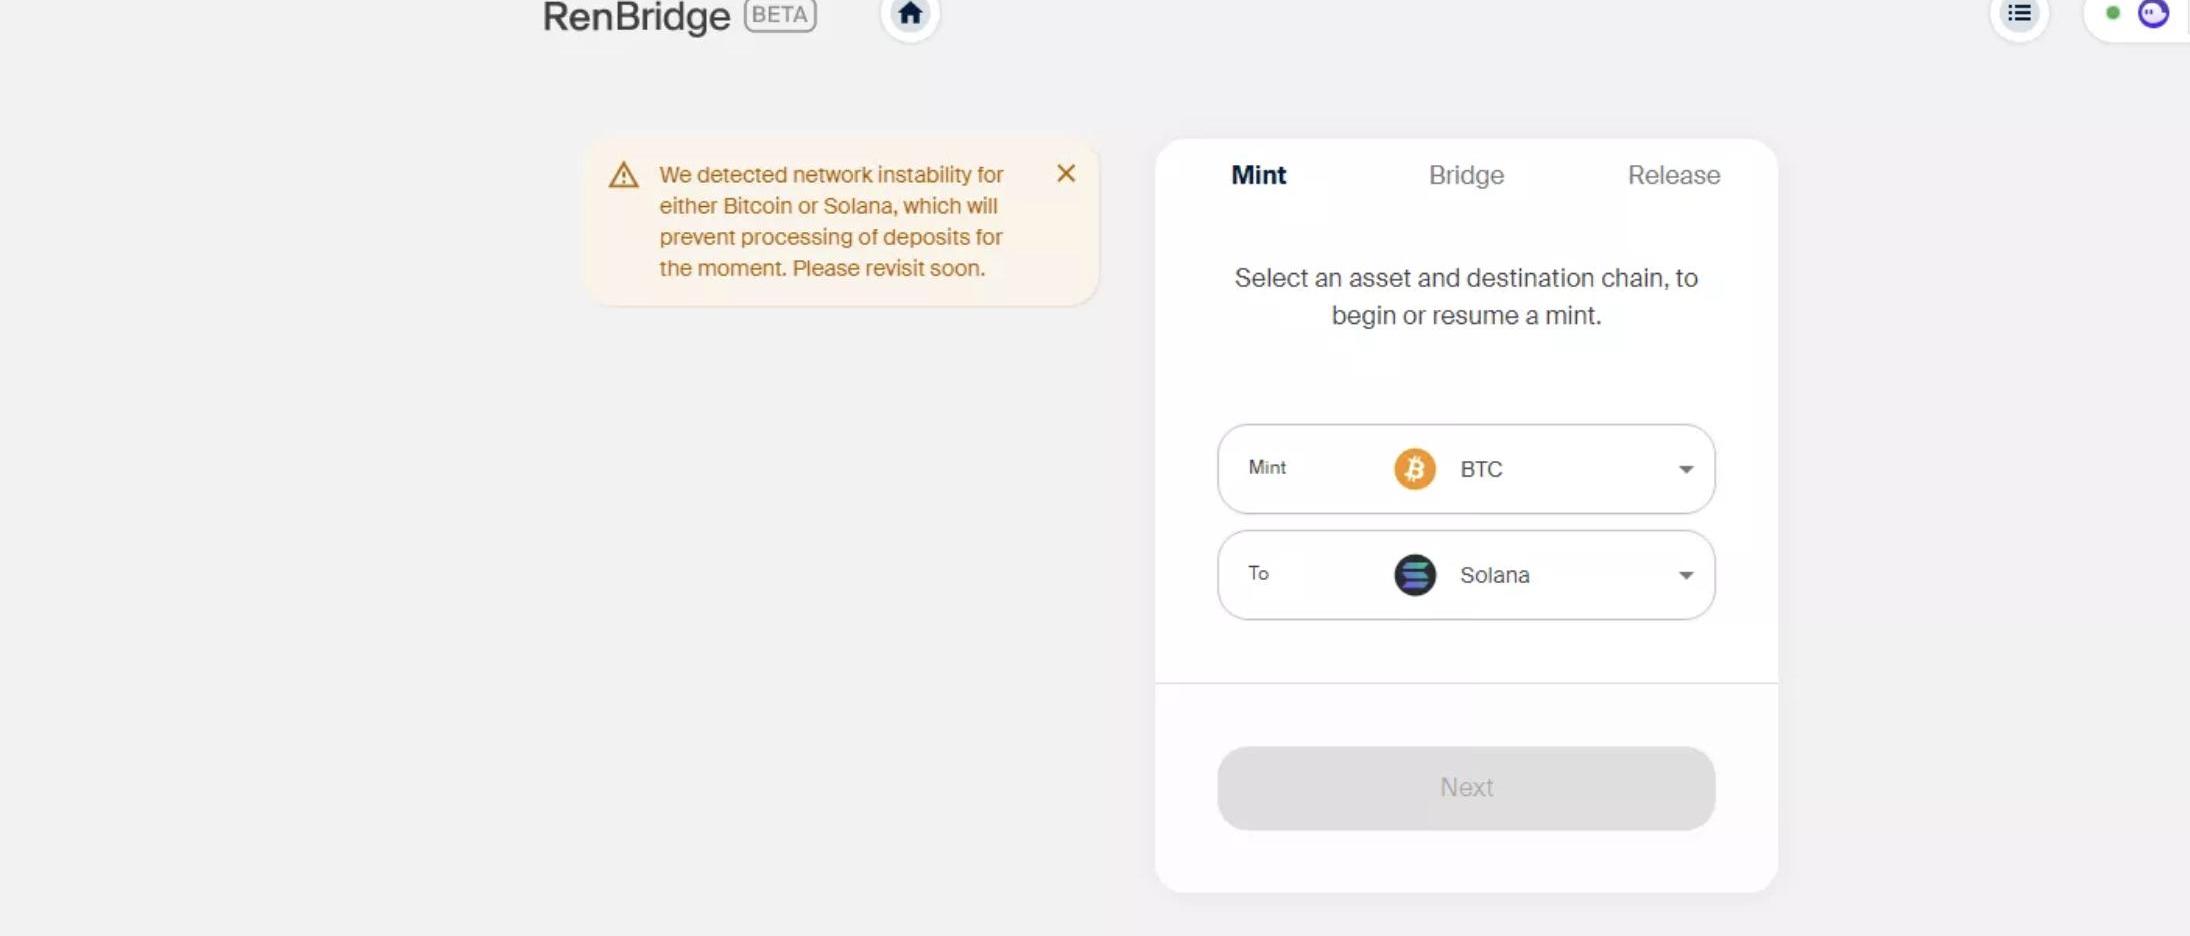Open the transaction list icon
This screenshot has width=2190, height=936.
[x=2019, y=14]
